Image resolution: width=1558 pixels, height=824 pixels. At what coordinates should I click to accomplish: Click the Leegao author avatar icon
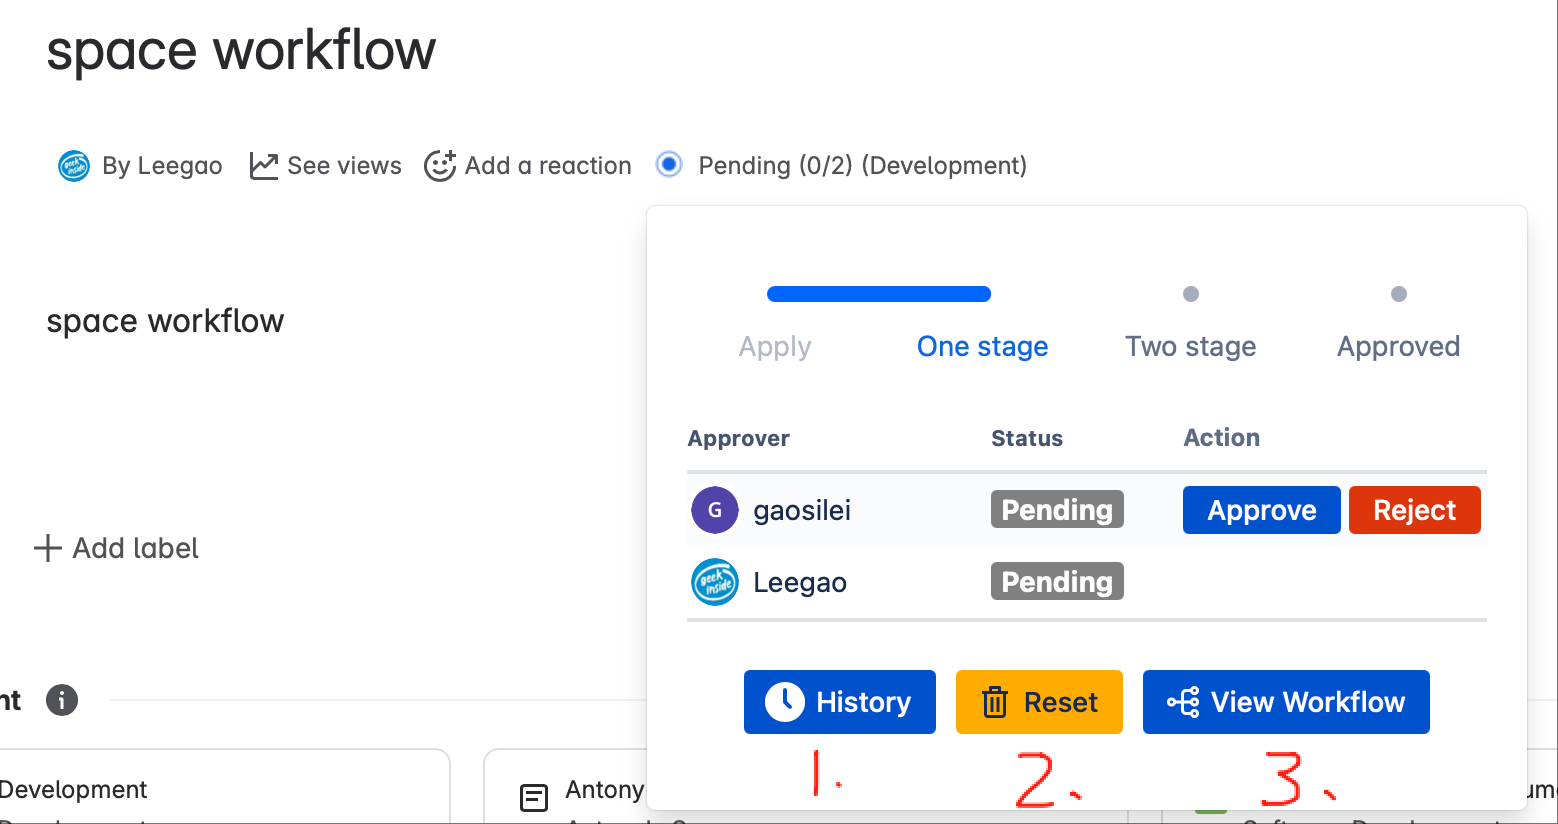pos(74,166)
